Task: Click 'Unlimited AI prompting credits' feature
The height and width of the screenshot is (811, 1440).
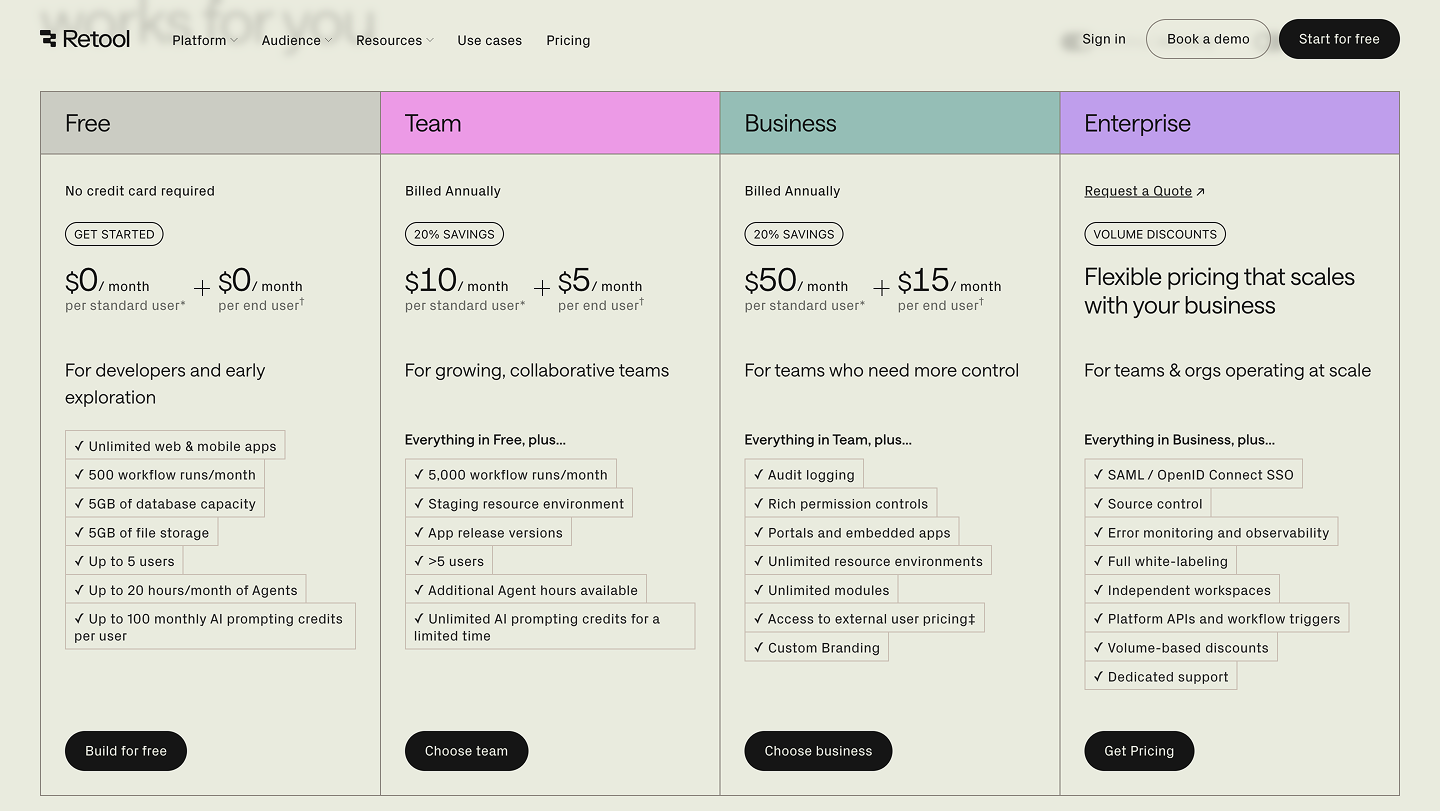Action: coord(550,627)
